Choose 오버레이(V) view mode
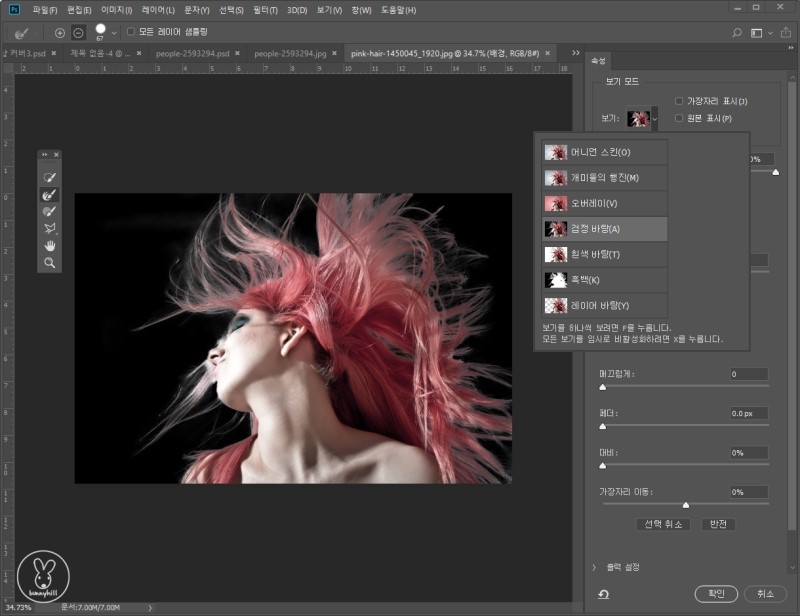This screenshot has height=616, width=800. click(x=601, y=203)
